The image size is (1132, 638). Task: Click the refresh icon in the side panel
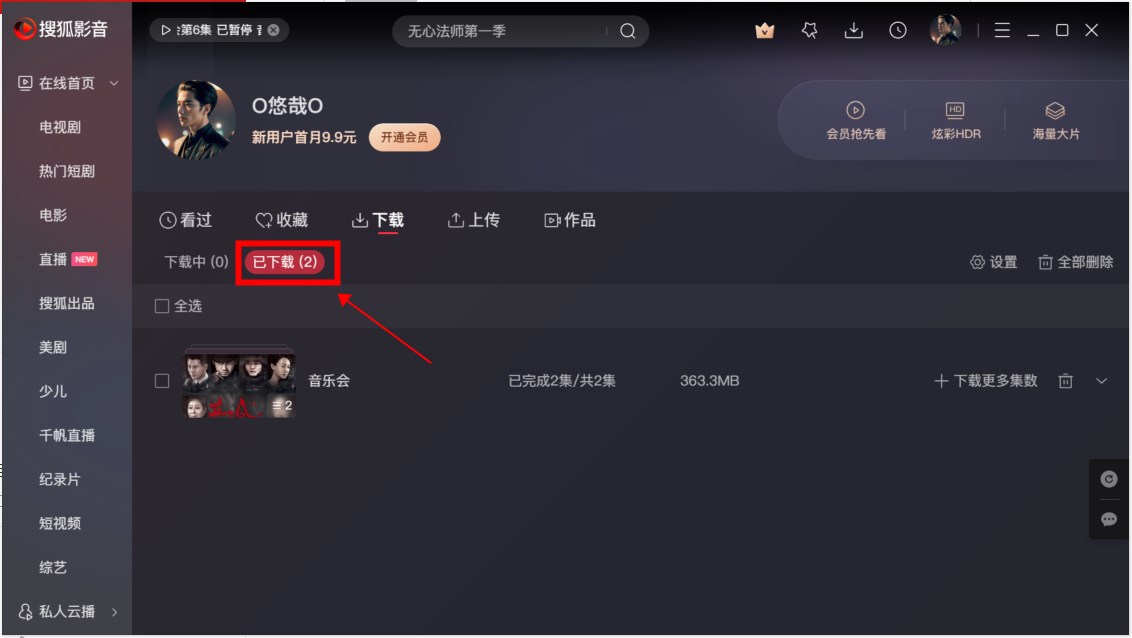click(1109, 479)
